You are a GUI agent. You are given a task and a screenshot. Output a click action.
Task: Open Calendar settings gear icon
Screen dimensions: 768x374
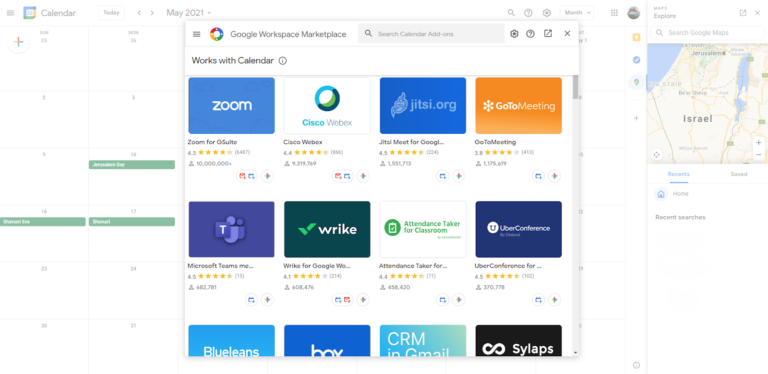[x=547, y=13]
